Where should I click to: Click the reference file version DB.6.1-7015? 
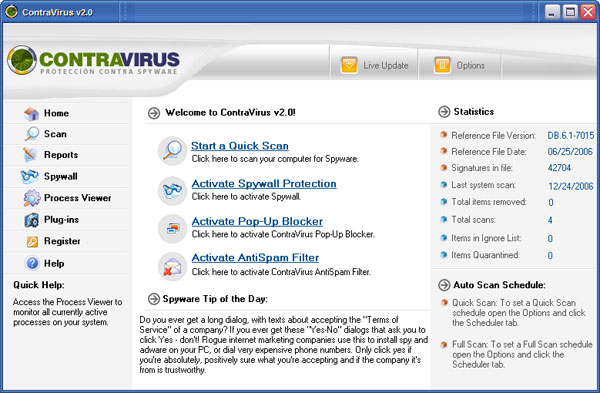tap(571, 135)
